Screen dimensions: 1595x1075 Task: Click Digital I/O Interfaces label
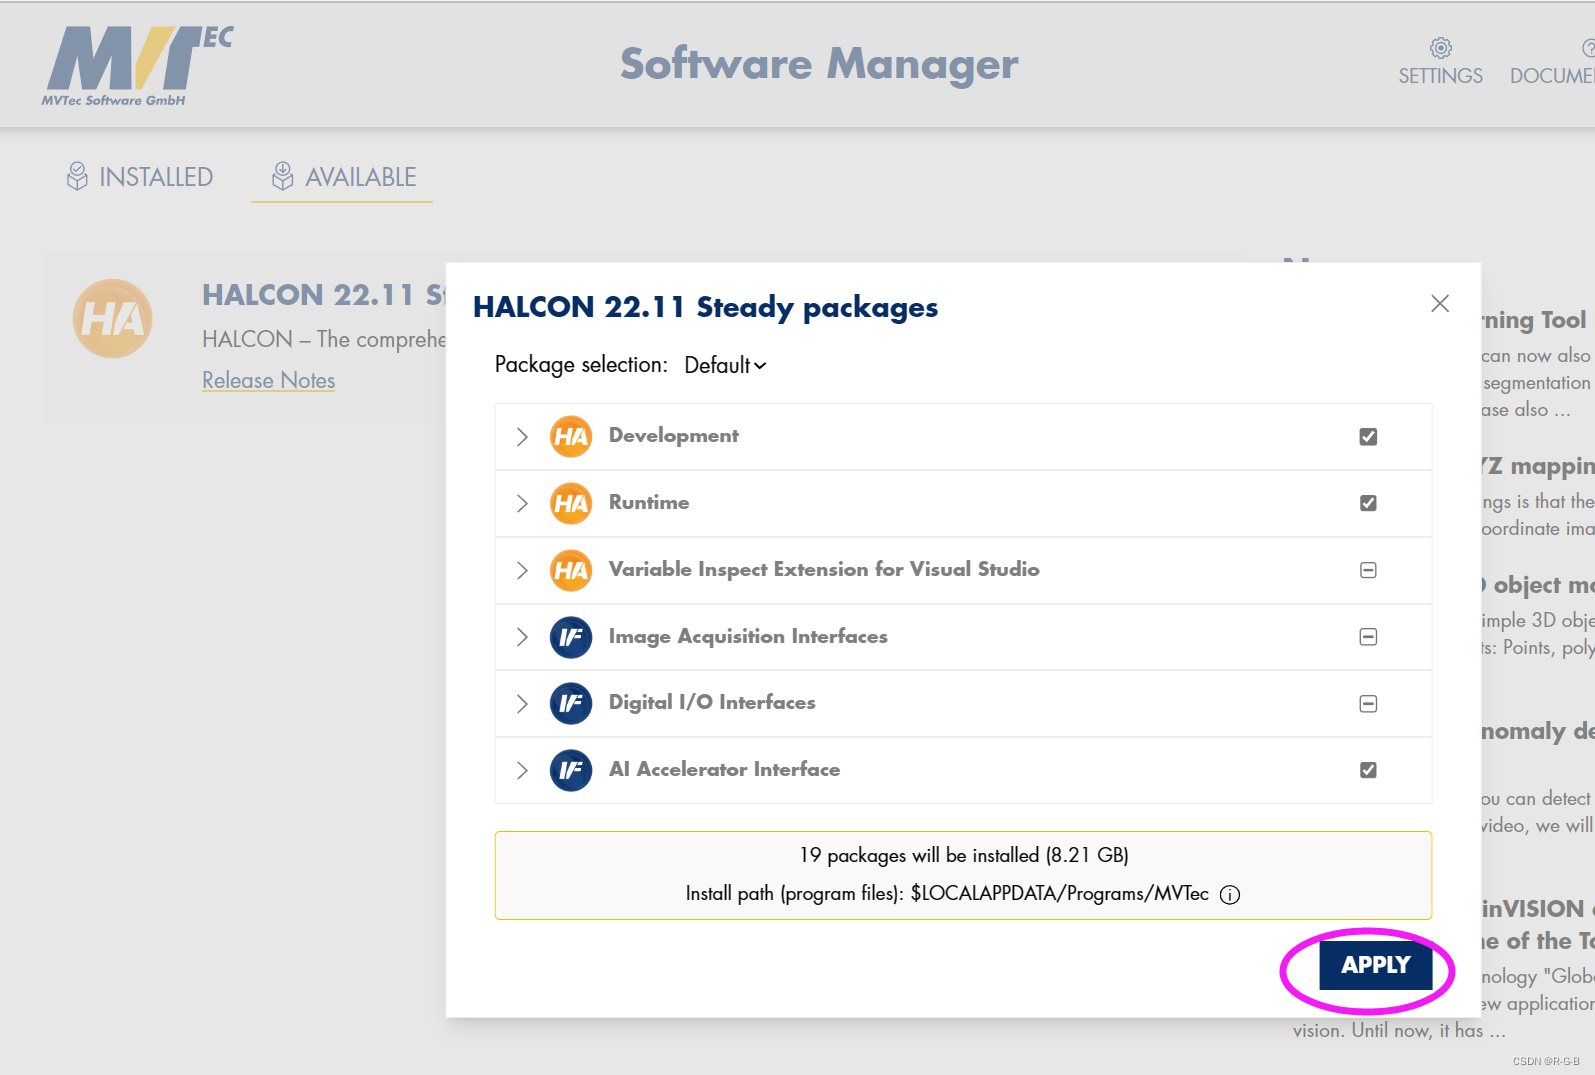click(x=712, y=703)
